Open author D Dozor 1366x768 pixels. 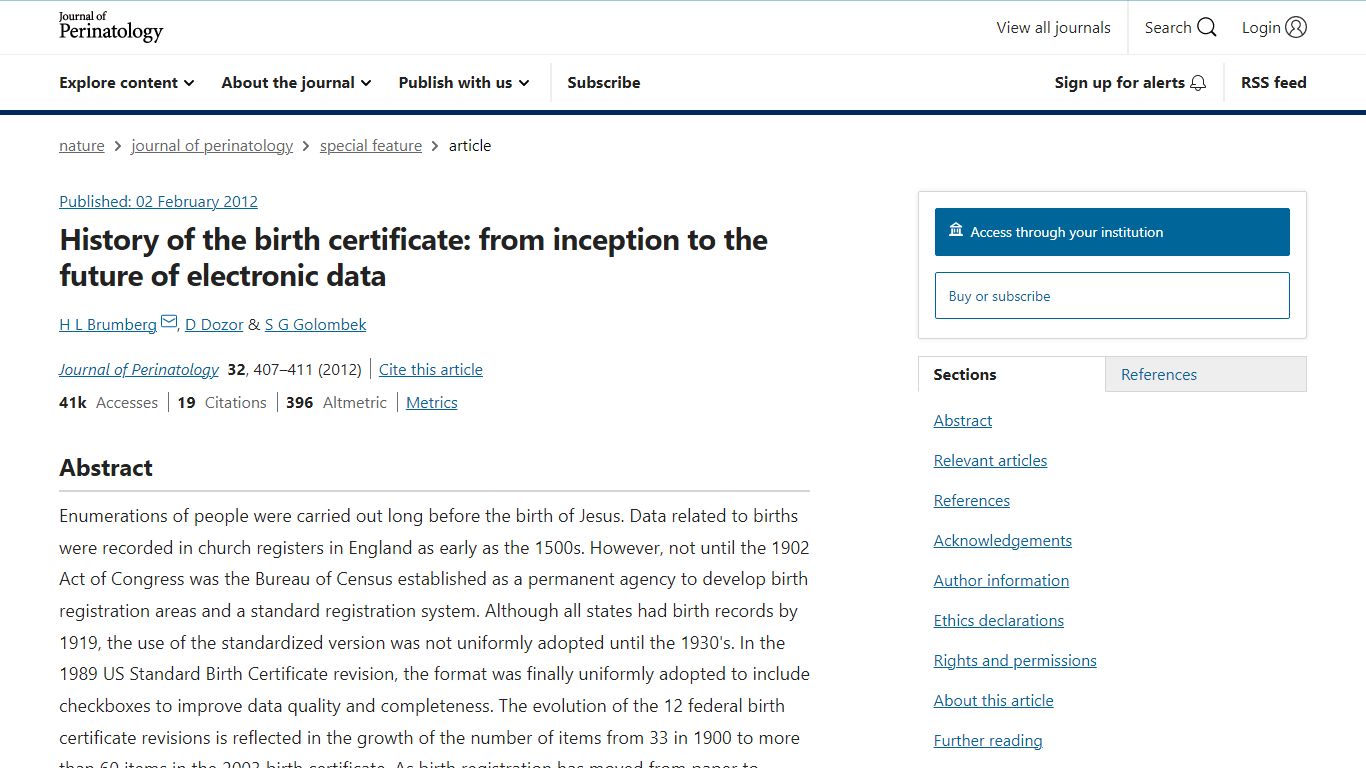point(214,325)
